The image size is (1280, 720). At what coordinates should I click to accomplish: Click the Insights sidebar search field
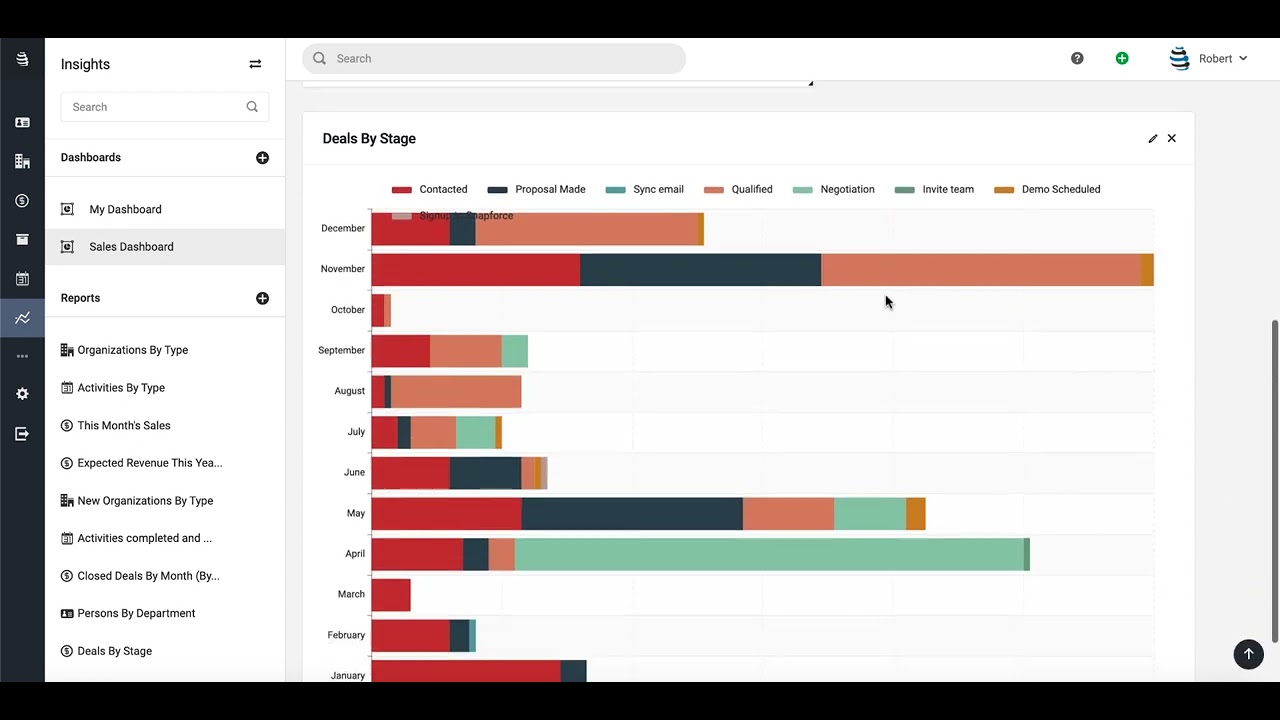165,107
